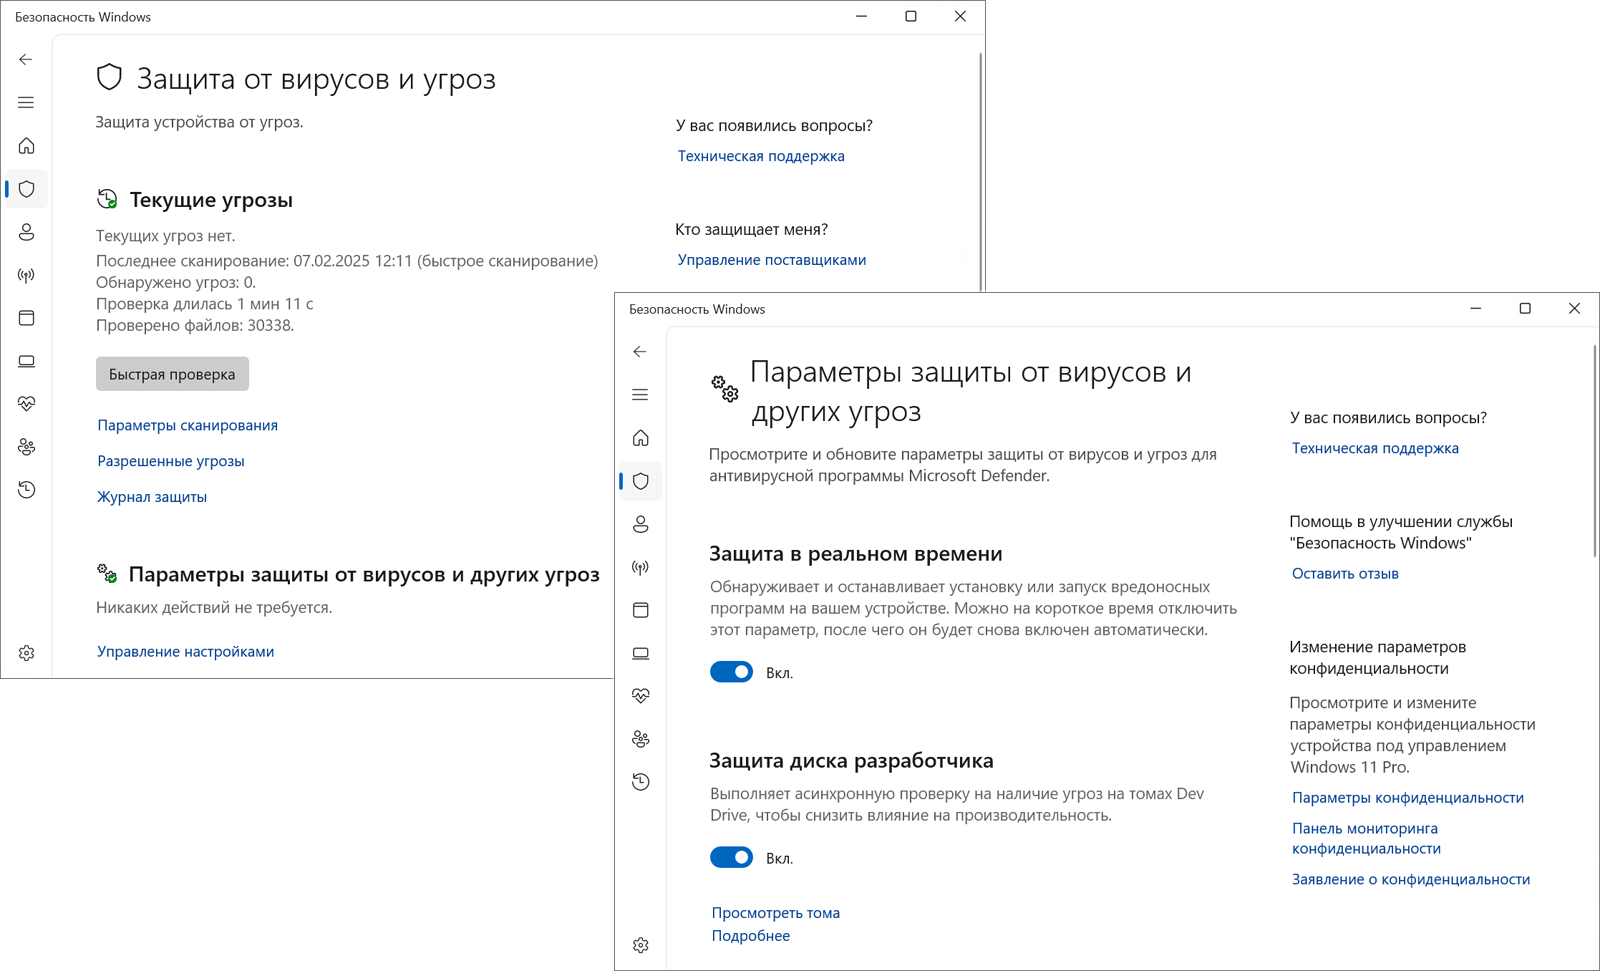The height and width of the screenshot is (971, 1600).
Task: Open Firewall and network icon in rear window
Action: coord(26,275)
